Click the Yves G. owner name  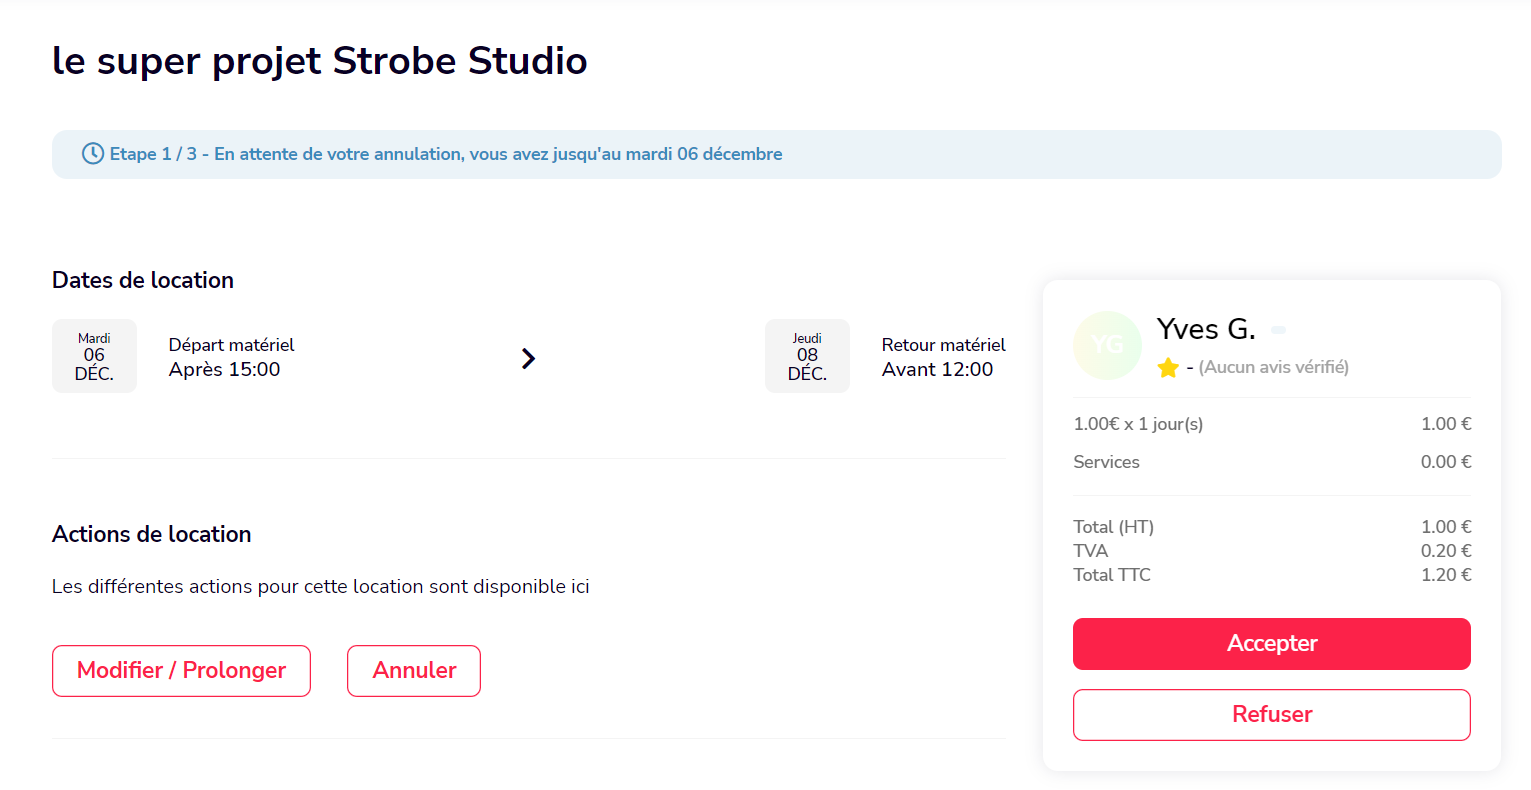(x=1206, y=329)
